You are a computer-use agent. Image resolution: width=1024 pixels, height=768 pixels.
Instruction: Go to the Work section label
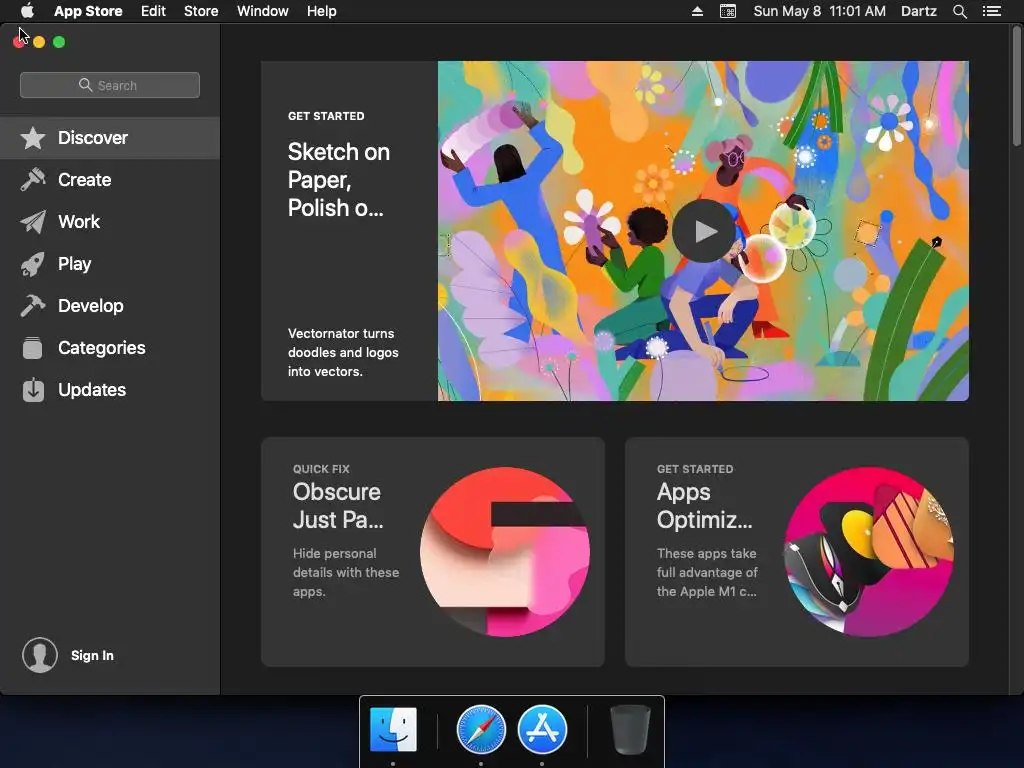79,221
